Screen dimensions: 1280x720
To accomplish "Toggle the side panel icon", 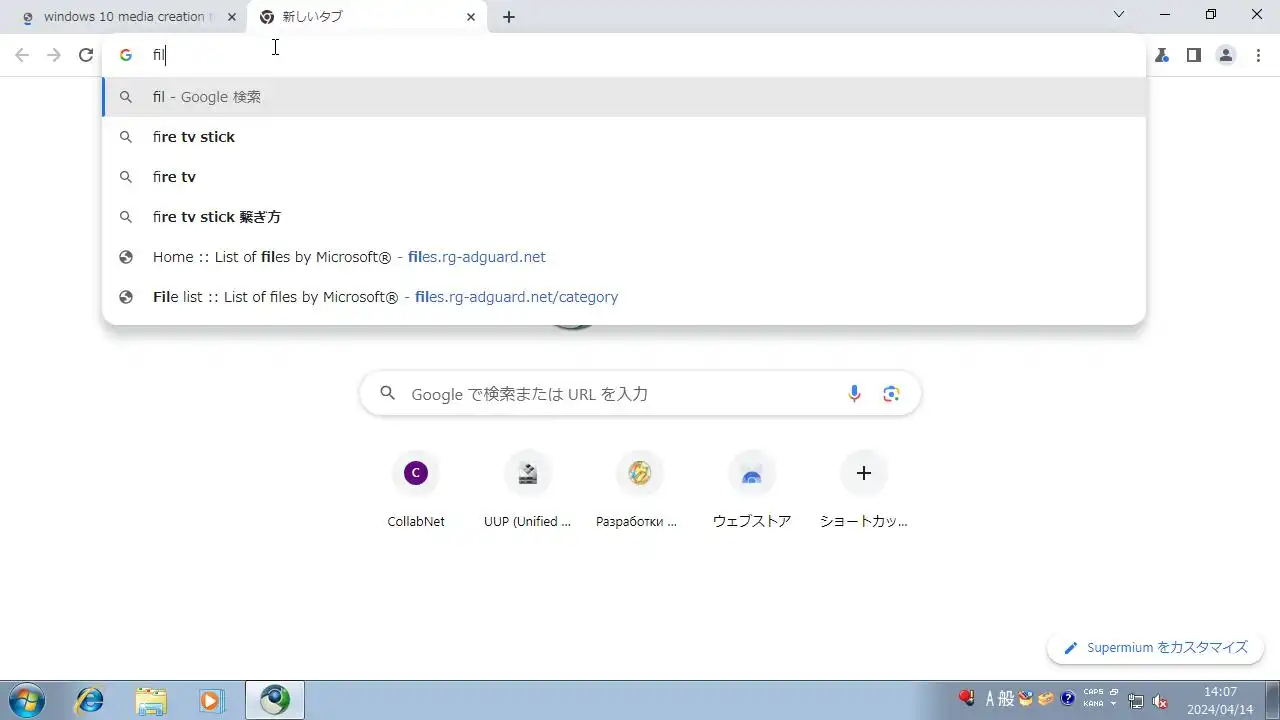I will (x=1193, y=55).
